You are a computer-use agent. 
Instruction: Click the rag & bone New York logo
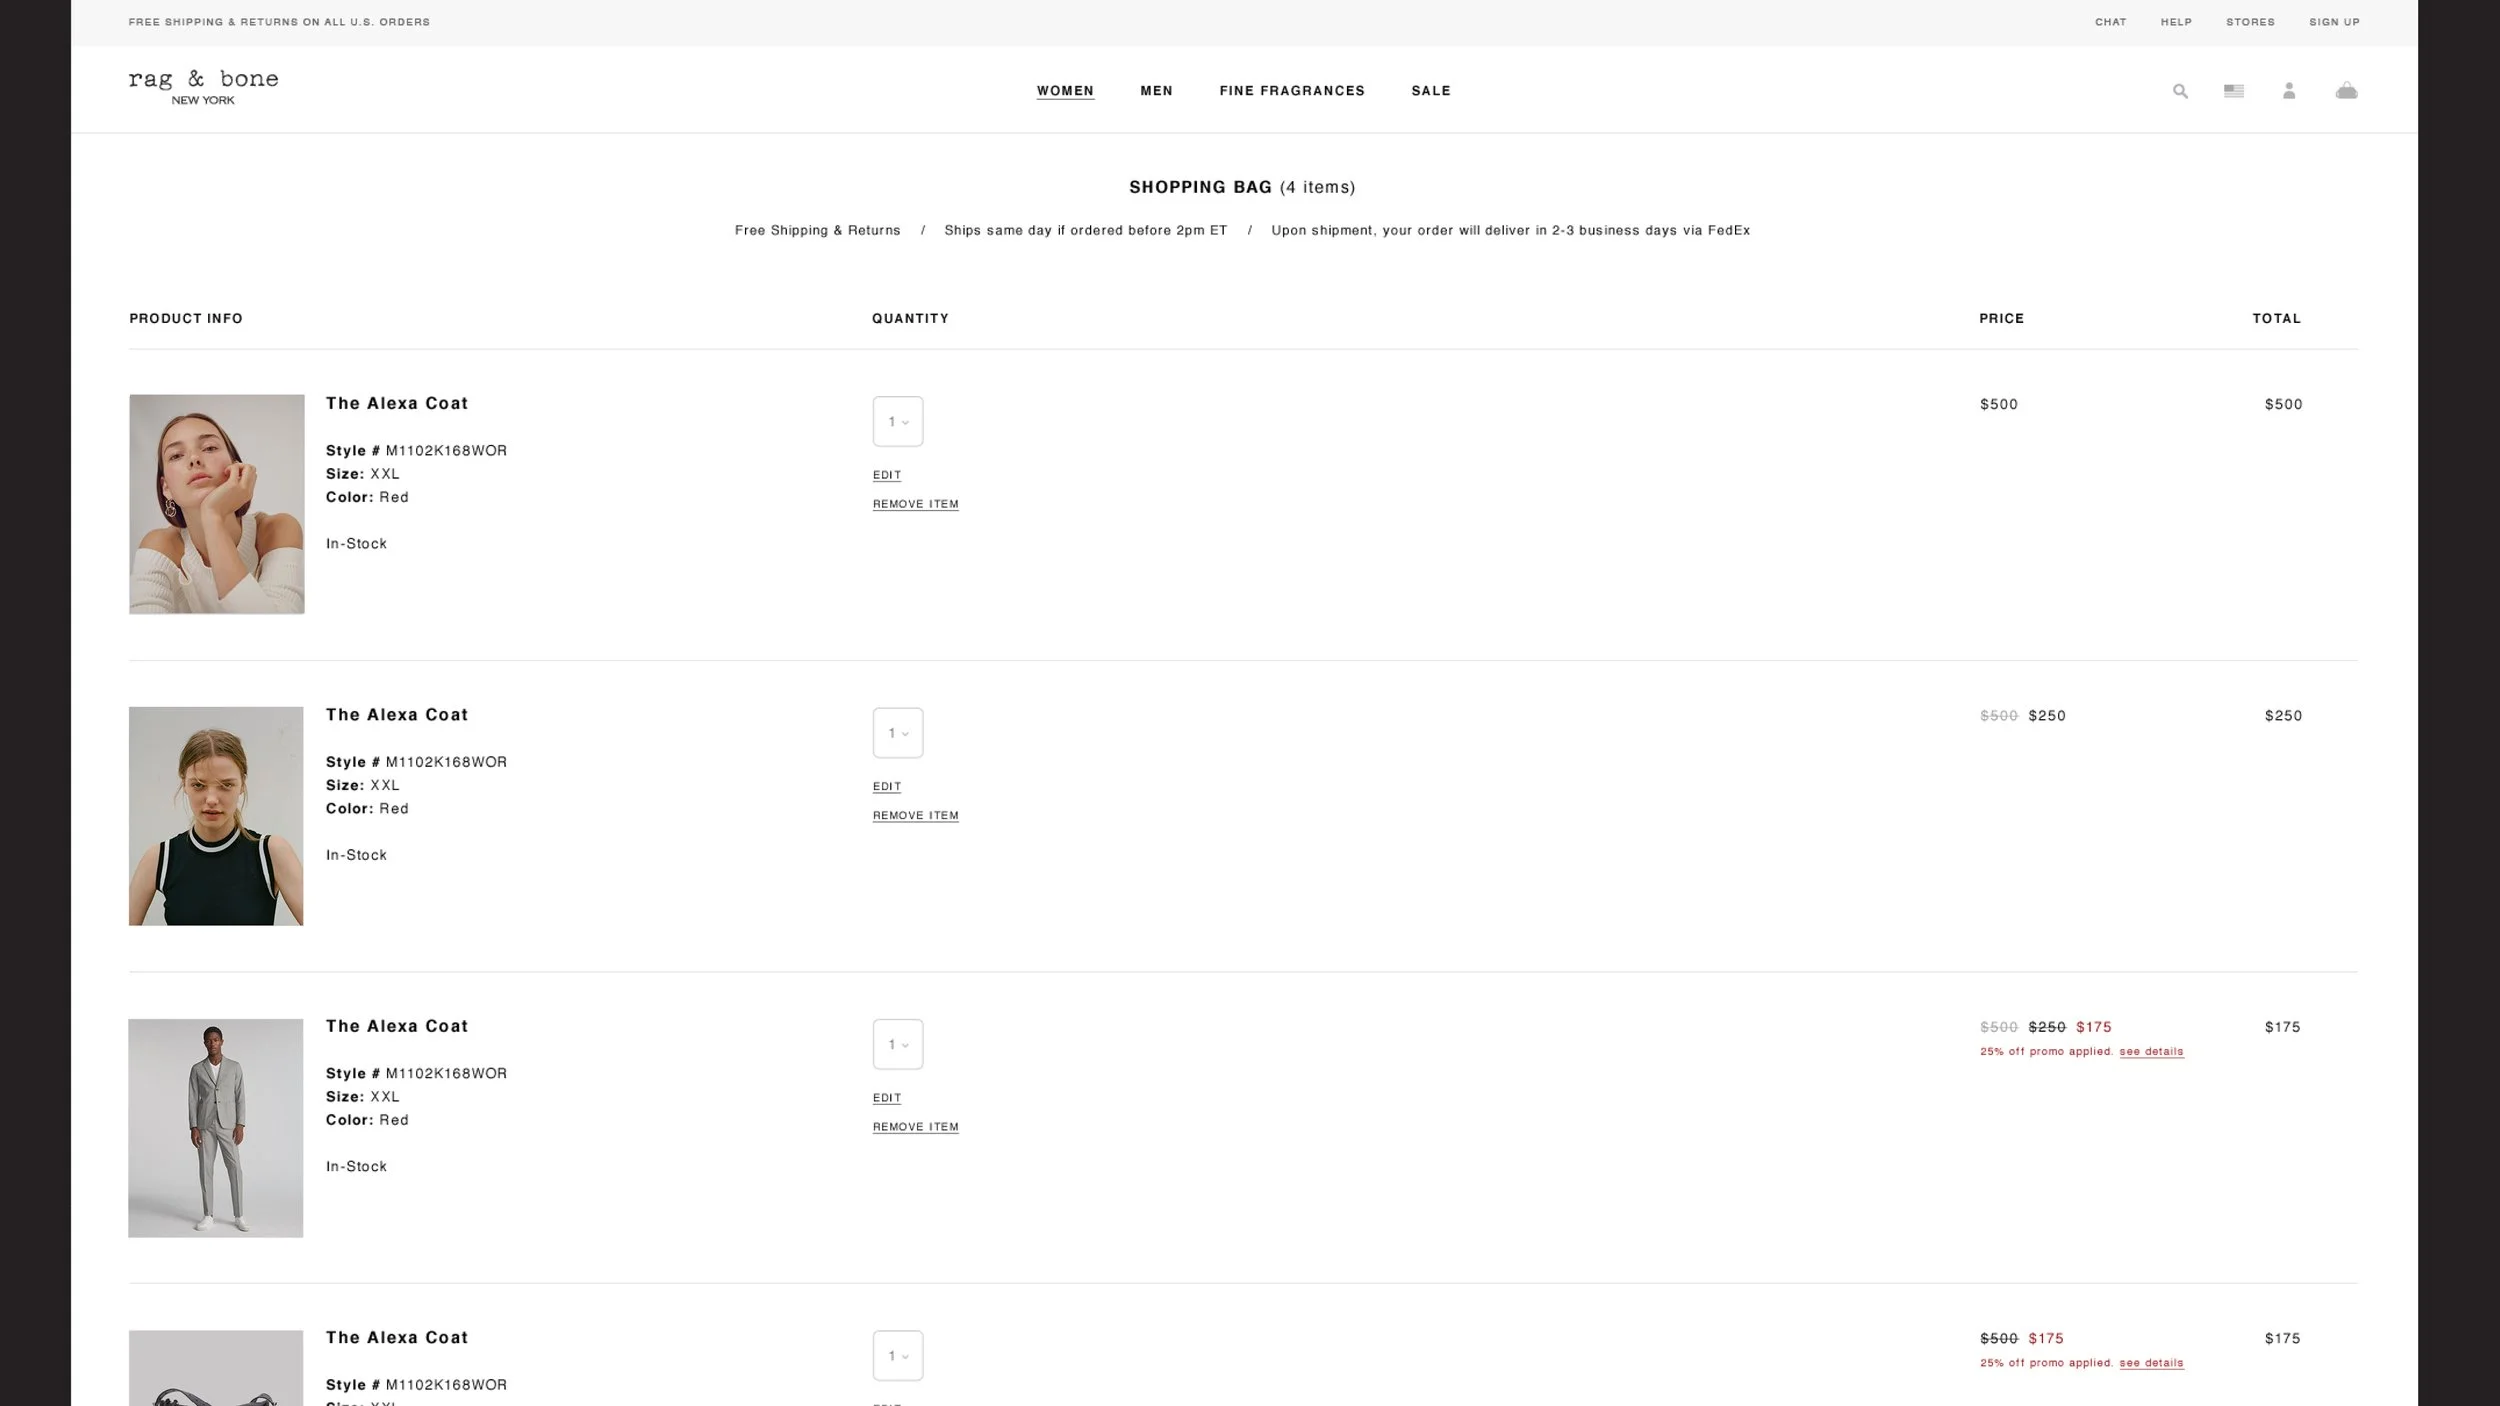pos(203,87)
